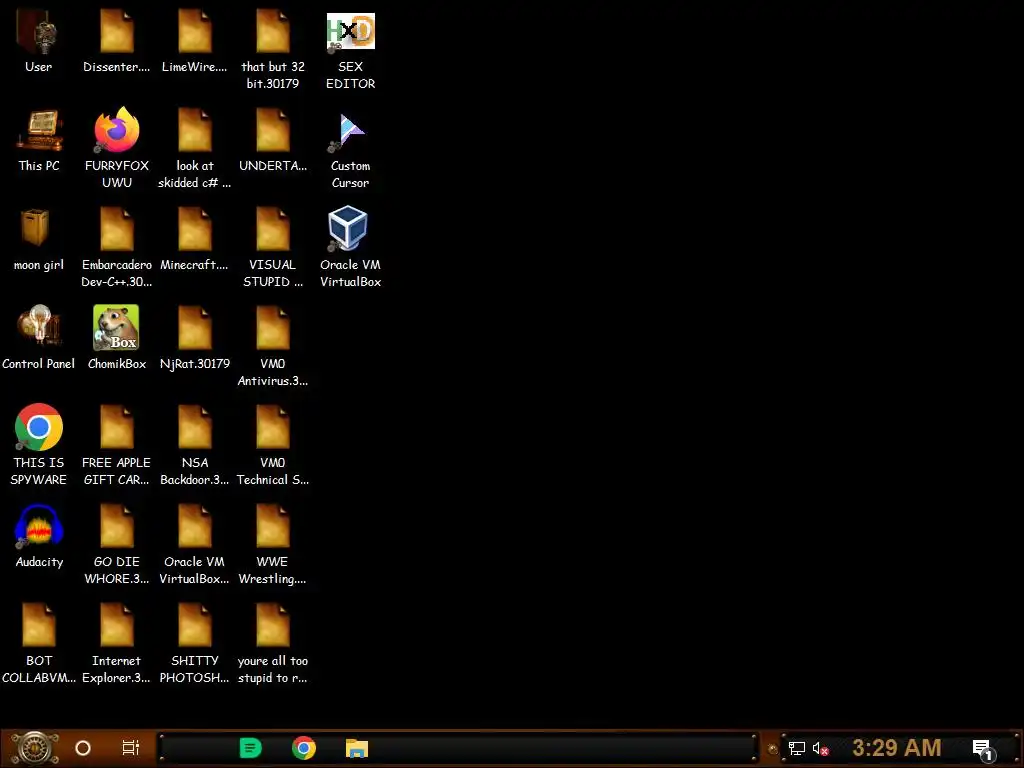Screen dimensions: 1024x768
Task: Select the LimeWire desktop file
Action: tap(195, 40)
